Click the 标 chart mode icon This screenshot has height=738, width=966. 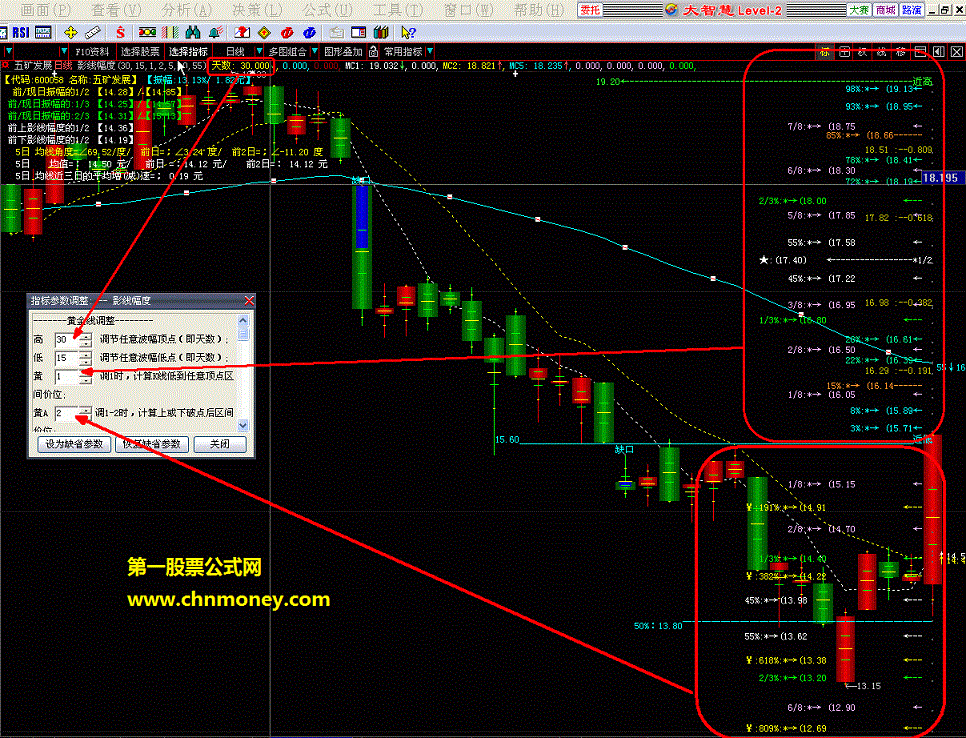click(x=825, y=52)
